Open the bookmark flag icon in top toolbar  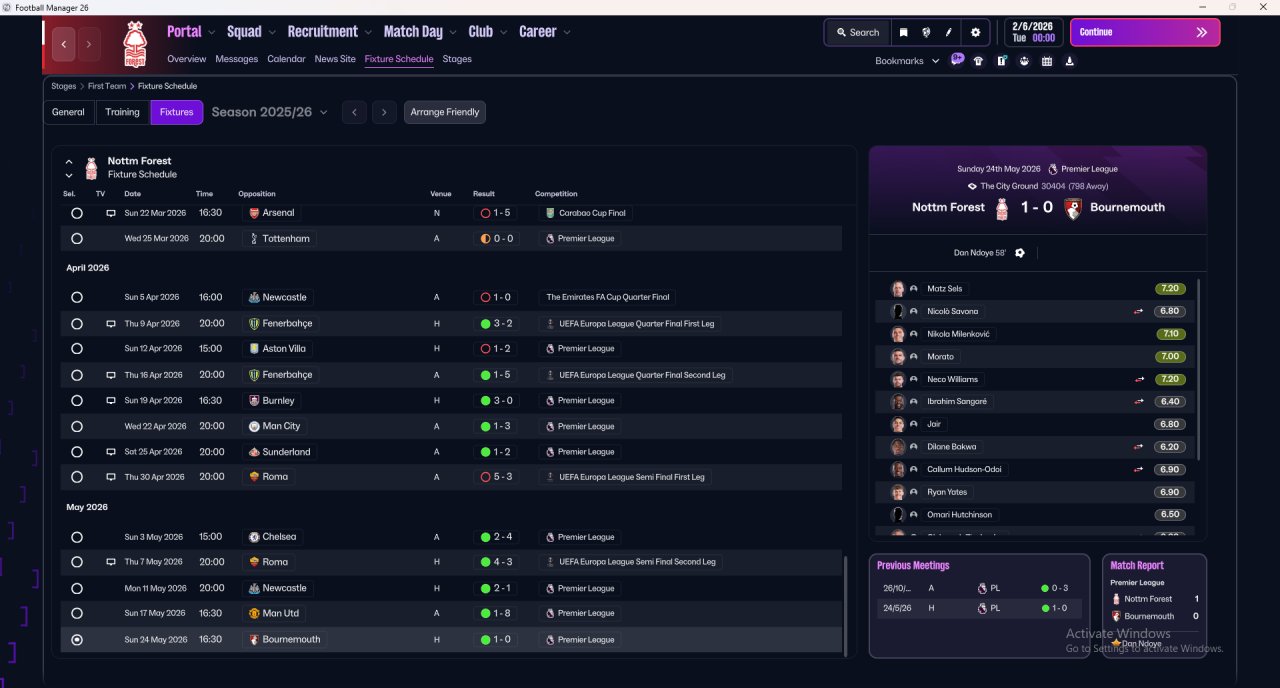click(903, 32)
